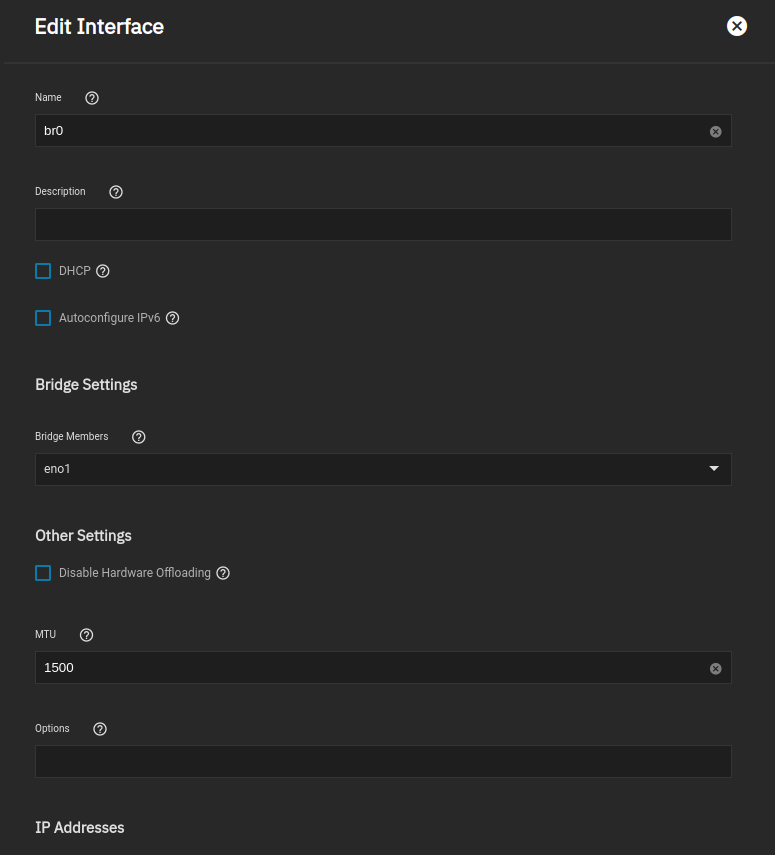Click the DHCP help question icon
Viewport: 775px width, 855px height.
pyautogui.click(x=103, y=271)
